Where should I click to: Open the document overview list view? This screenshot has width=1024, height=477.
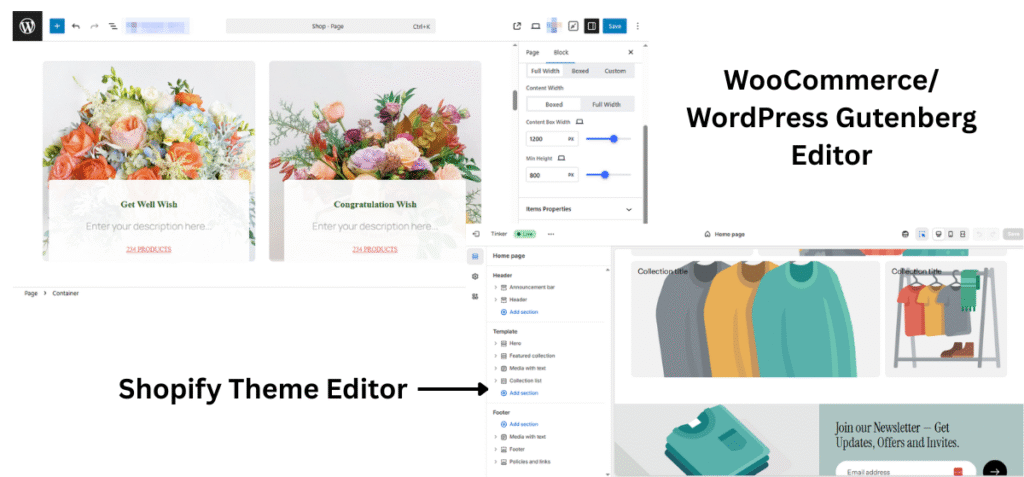[112, 26]
